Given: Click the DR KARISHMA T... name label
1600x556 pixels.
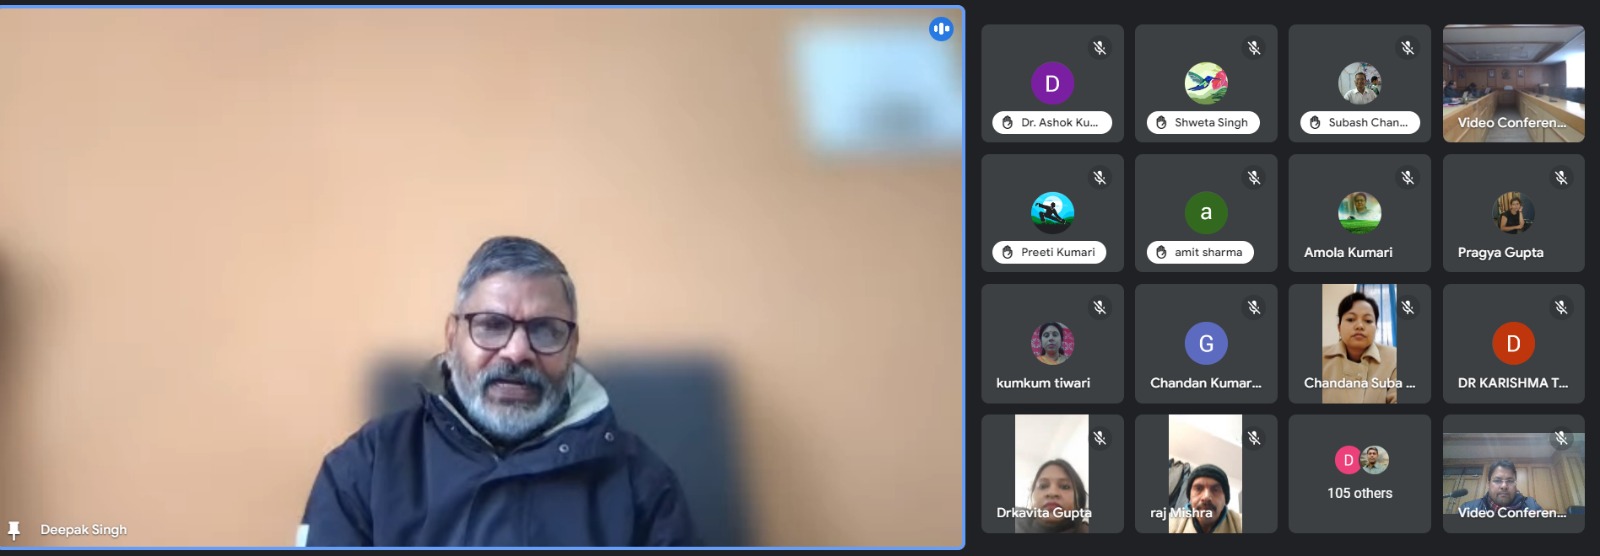Looking at the screenshot, I should 1513,383.
